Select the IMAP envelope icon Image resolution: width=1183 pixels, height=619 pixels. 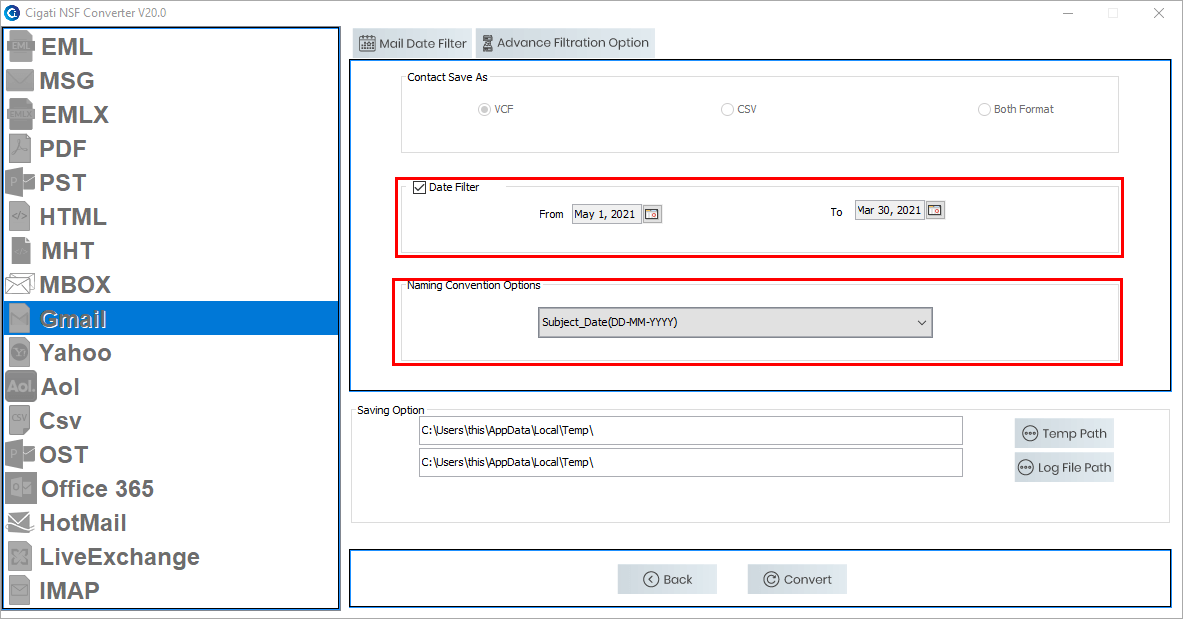[20, 590]
